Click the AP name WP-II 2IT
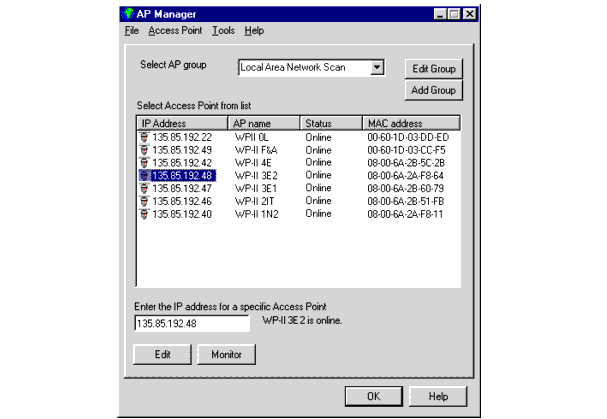 coord(254,201)
